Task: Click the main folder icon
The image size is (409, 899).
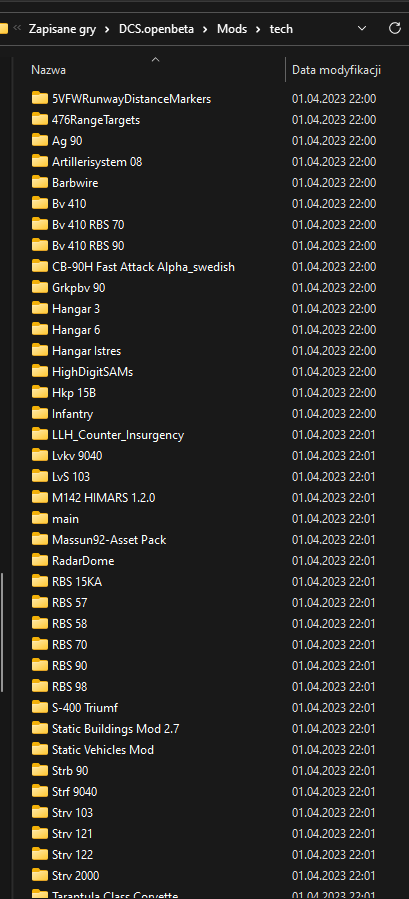Action: (x=40, y=518)
